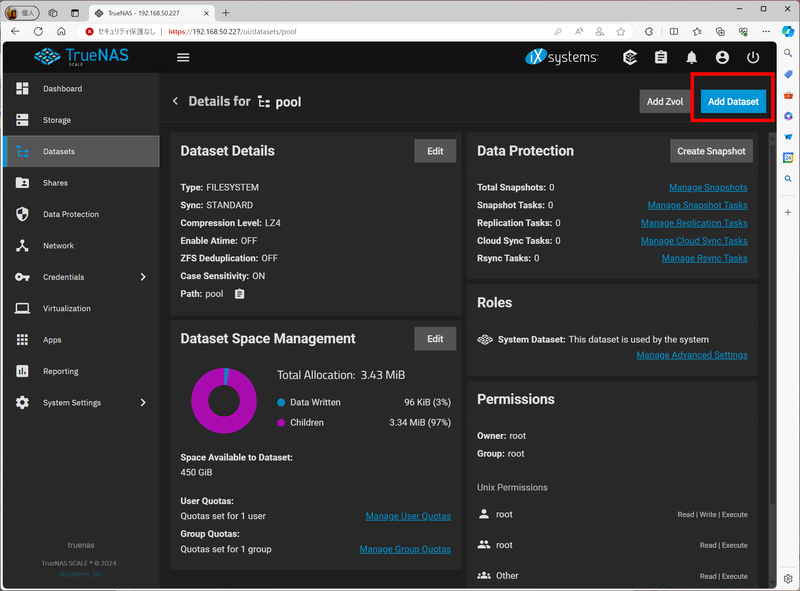
Task: Open Manage Snapshots link
Action: point(708,187)
